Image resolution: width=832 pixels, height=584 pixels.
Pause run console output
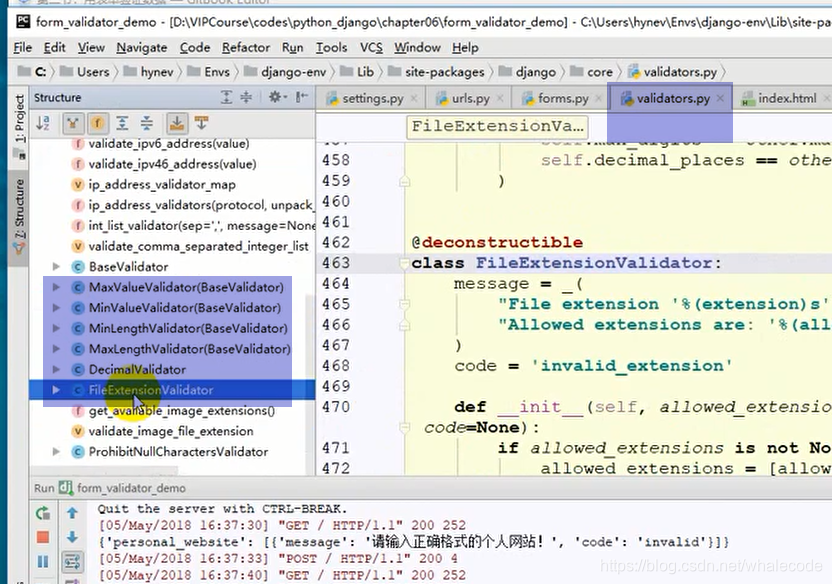43,561
